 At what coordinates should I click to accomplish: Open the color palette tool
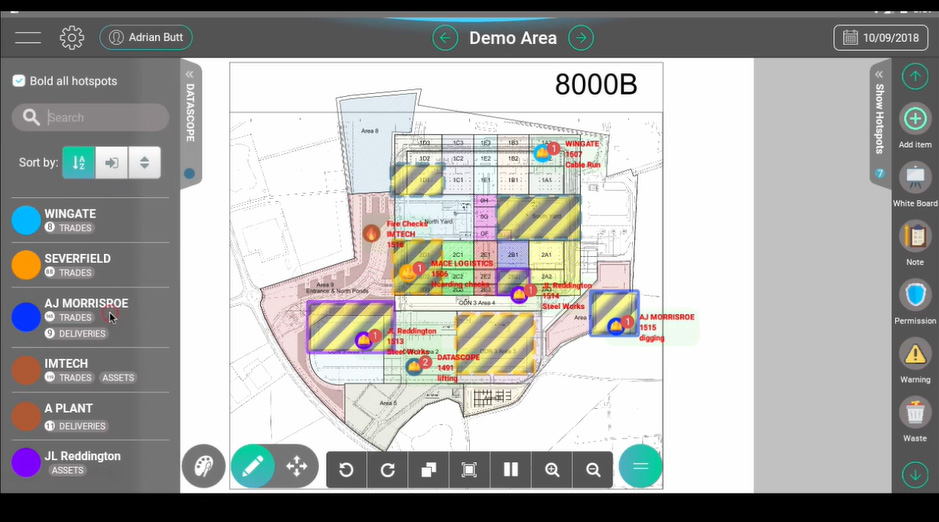click(x=204, y=466)
